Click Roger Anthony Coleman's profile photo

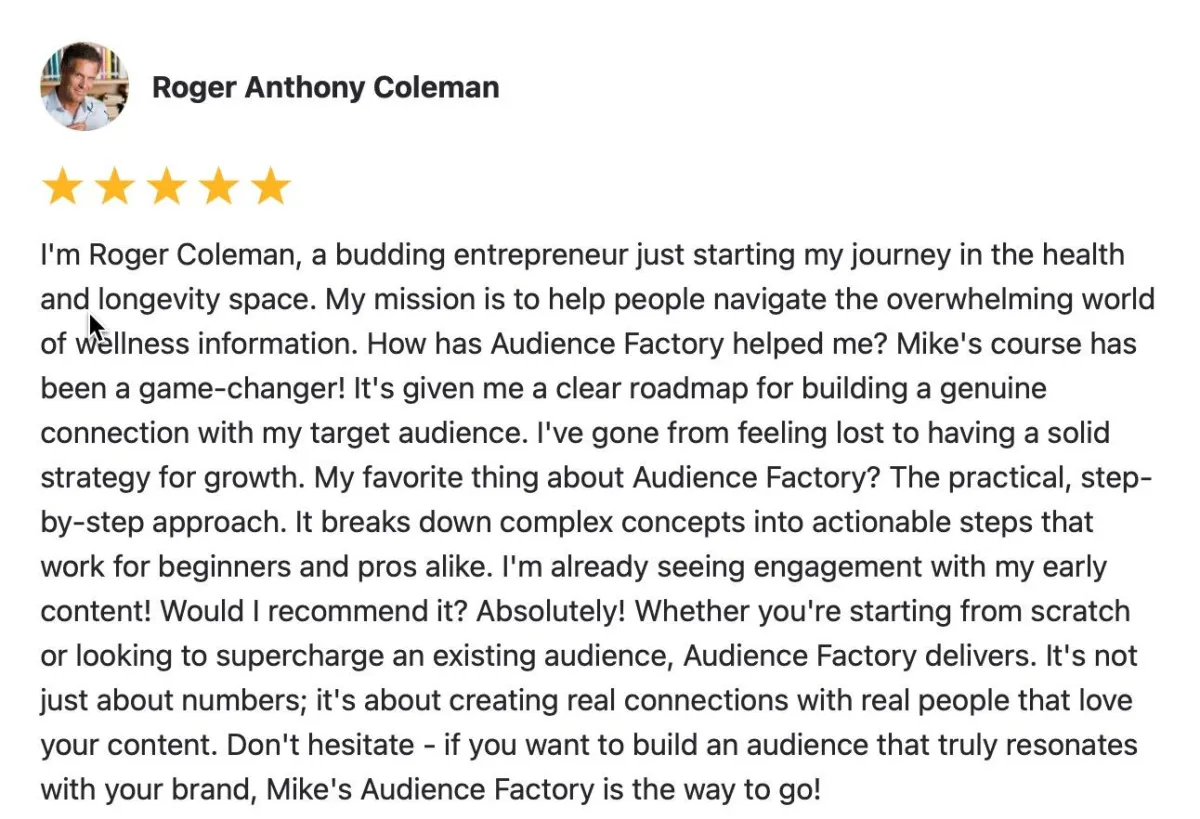[x=84, y=86]
